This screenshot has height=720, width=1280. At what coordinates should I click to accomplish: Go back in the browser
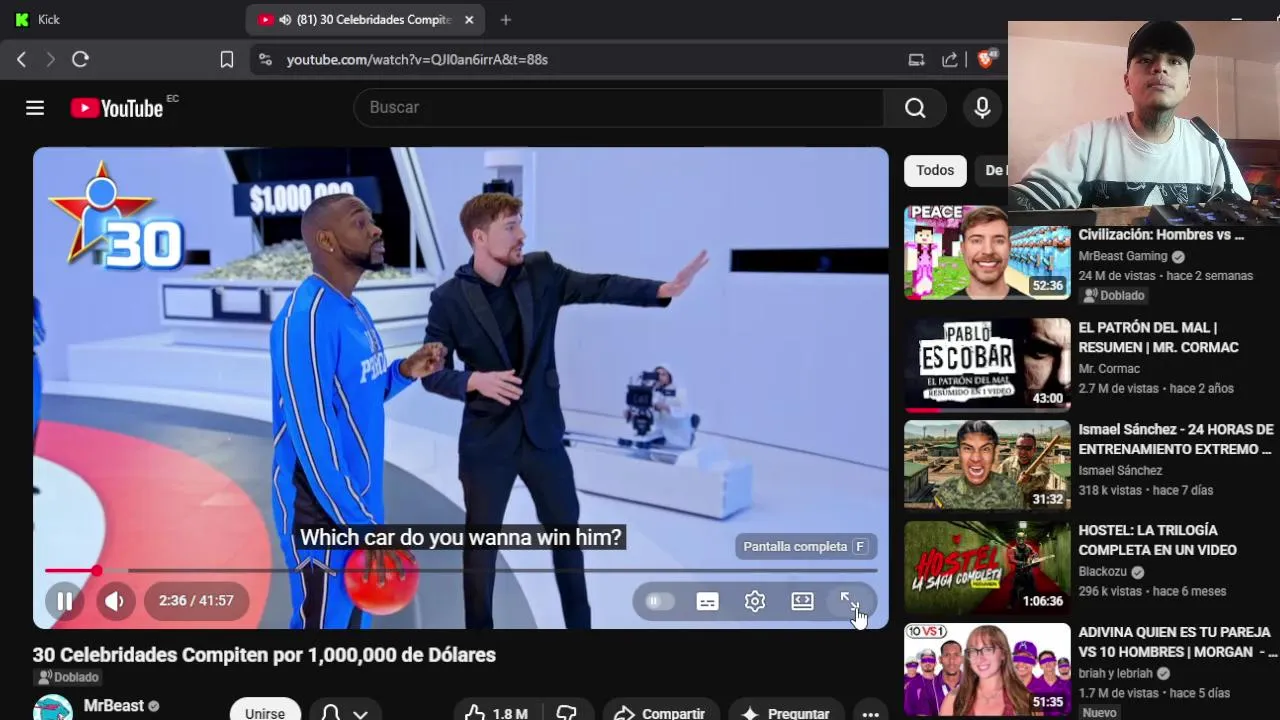[21, 59]
